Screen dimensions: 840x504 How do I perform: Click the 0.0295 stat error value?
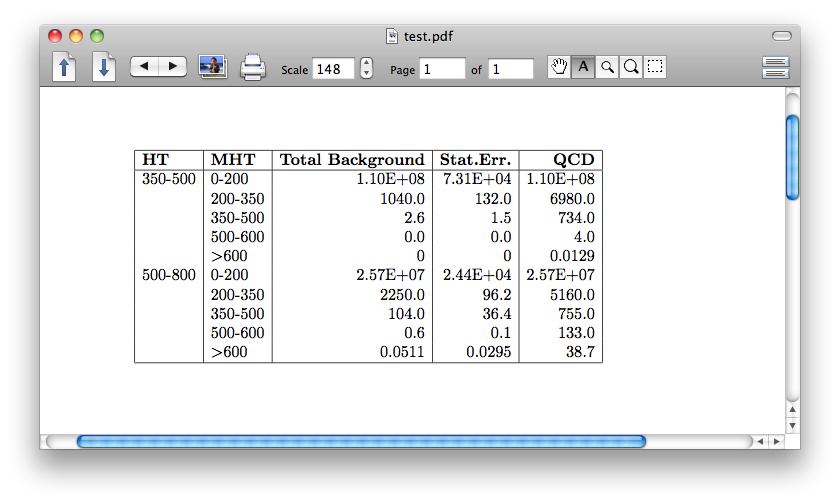pyautogui.click(x=489, y=352)
